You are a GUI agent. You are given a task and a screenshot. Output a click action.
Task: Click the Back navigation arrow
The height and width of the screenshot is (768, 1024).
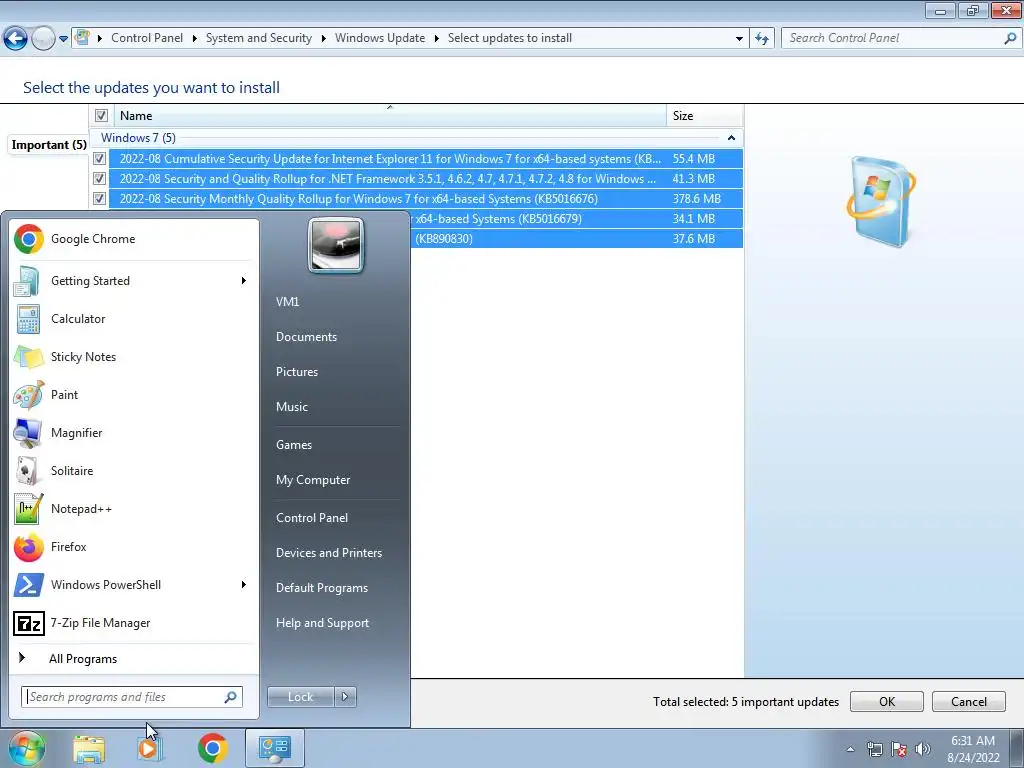(16, 39)
